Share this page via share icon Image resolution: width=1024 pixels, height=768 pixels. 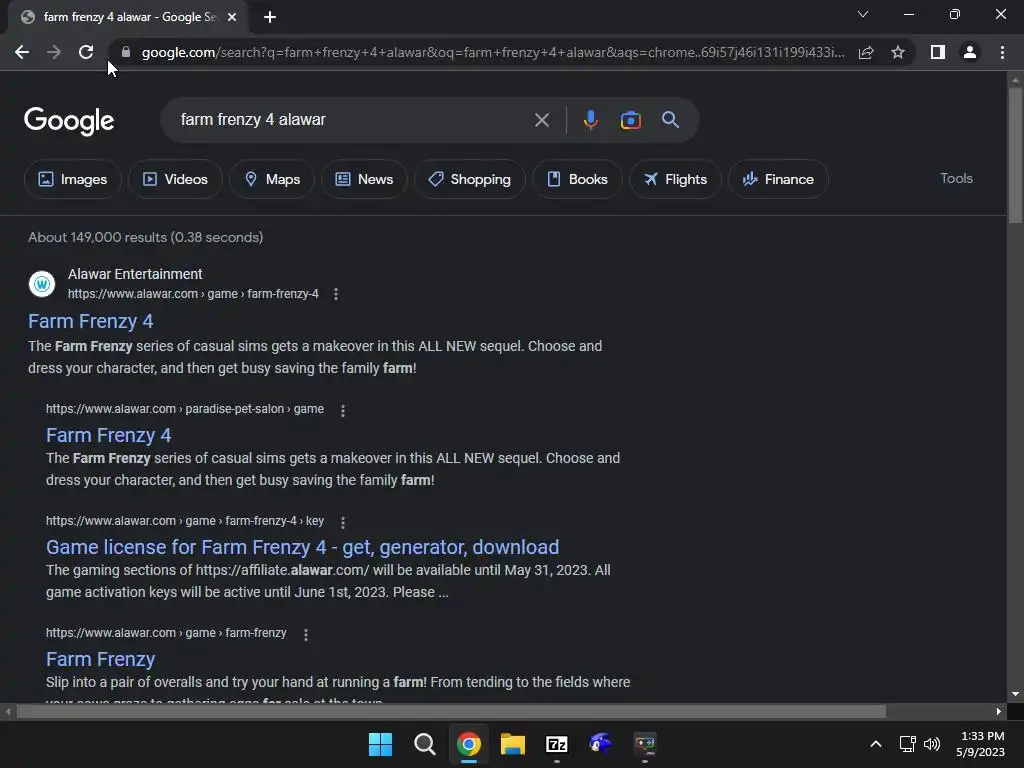click(866, 52)
